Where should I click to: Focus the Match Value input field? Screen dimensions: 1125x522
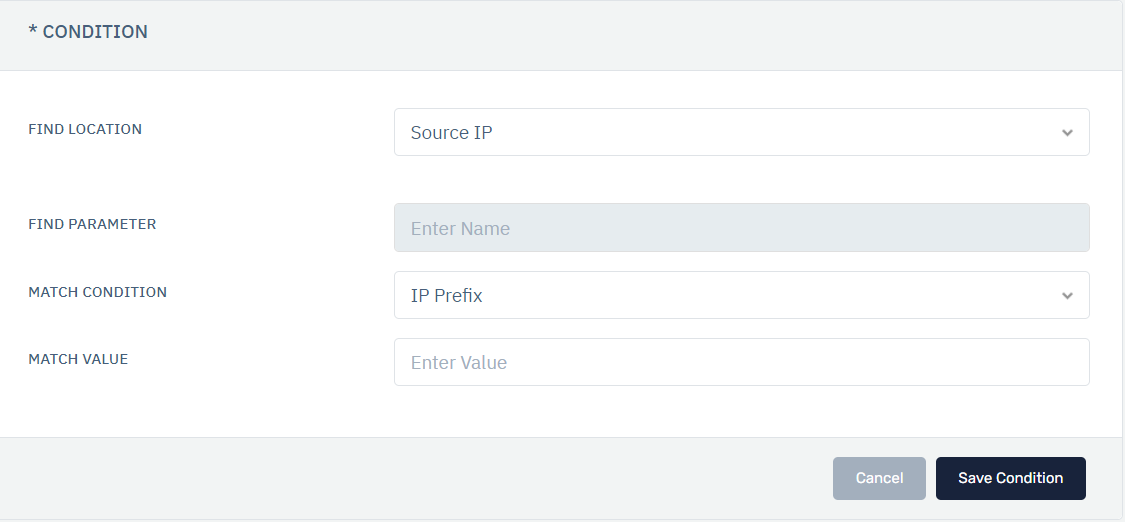point(740,362)
